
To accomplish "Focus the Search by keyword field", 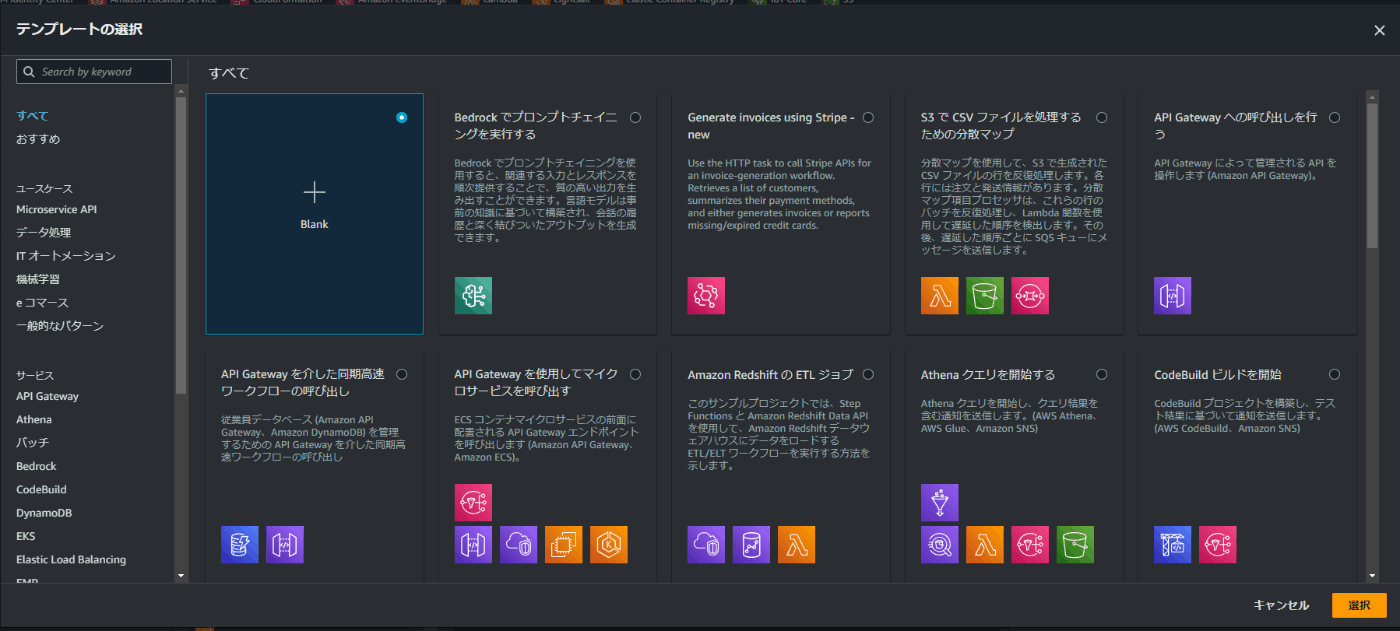I will [x=94, y=72].
